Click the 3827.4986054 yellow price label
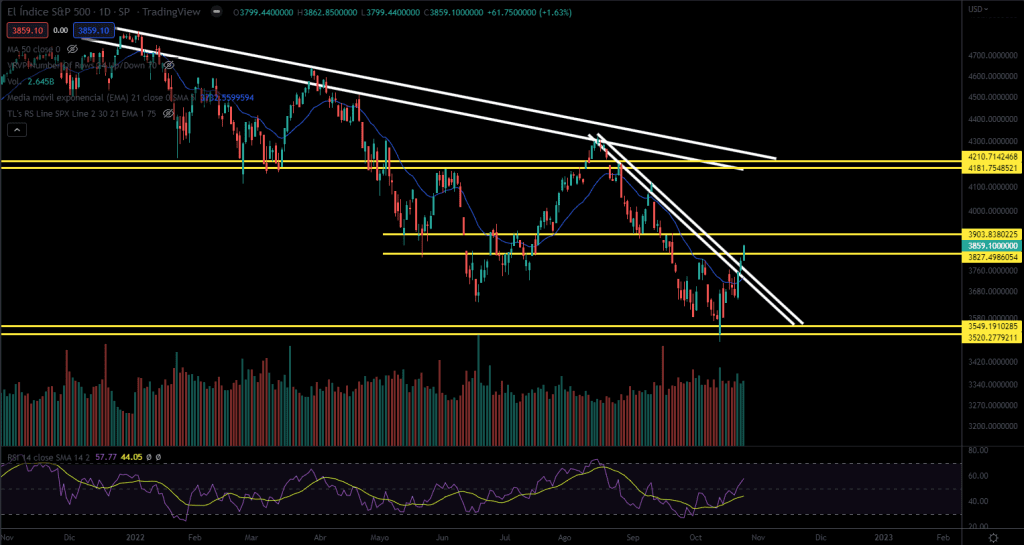1024x545 pixels. (992, 258)
